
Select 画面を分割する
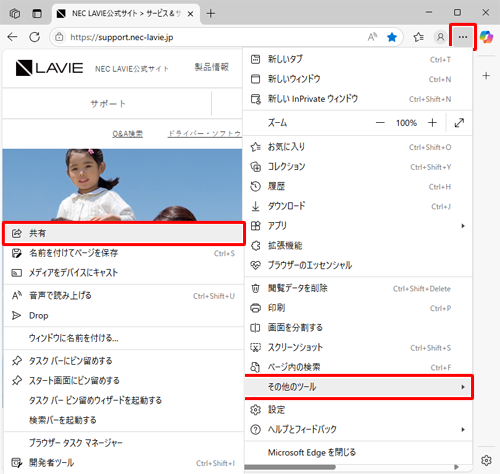click(x=358, y=328)
